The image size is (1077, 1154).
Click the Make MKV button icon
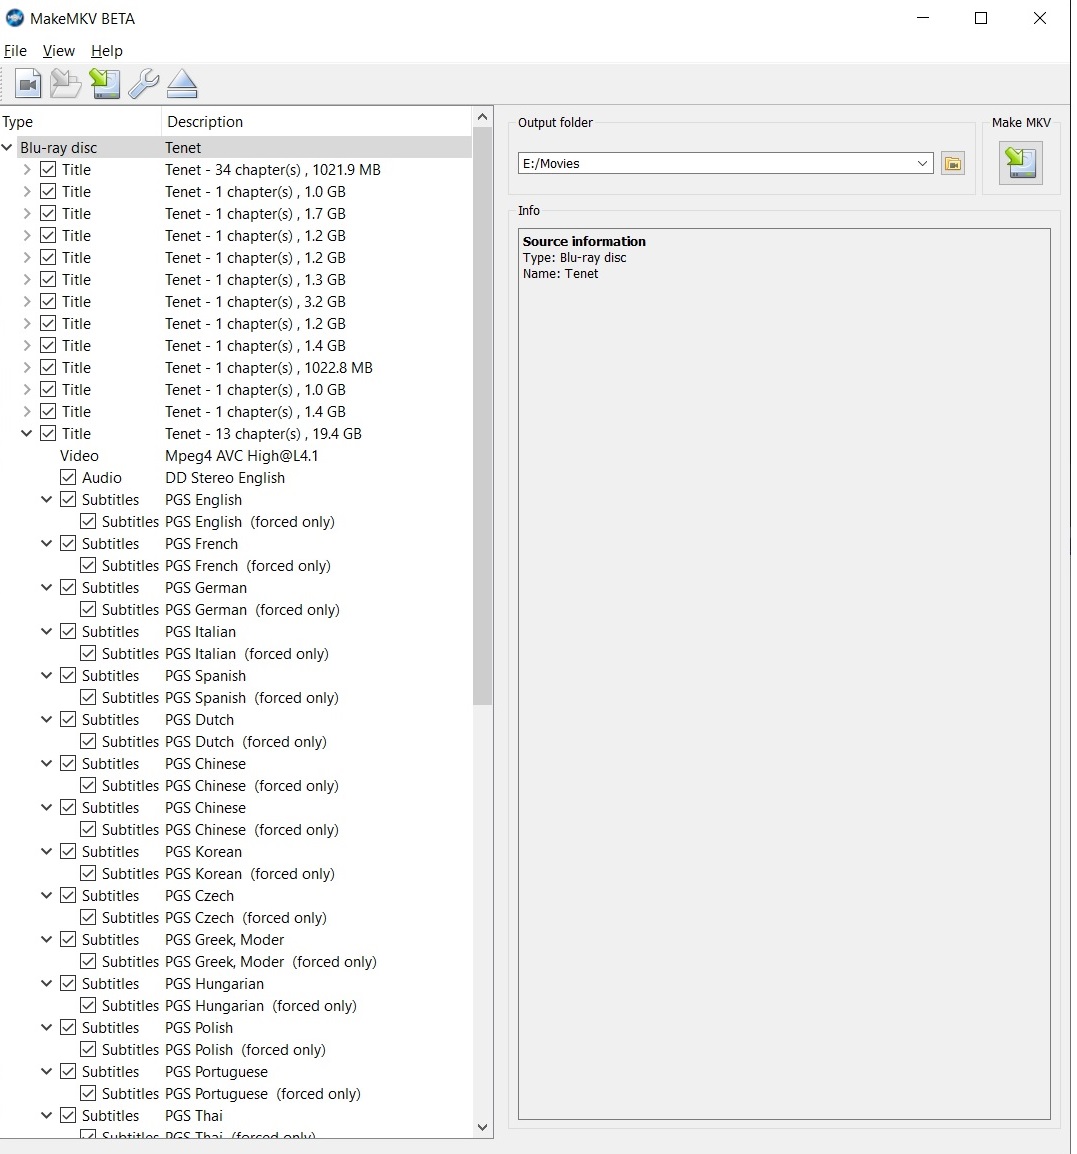click(1020, 163)
